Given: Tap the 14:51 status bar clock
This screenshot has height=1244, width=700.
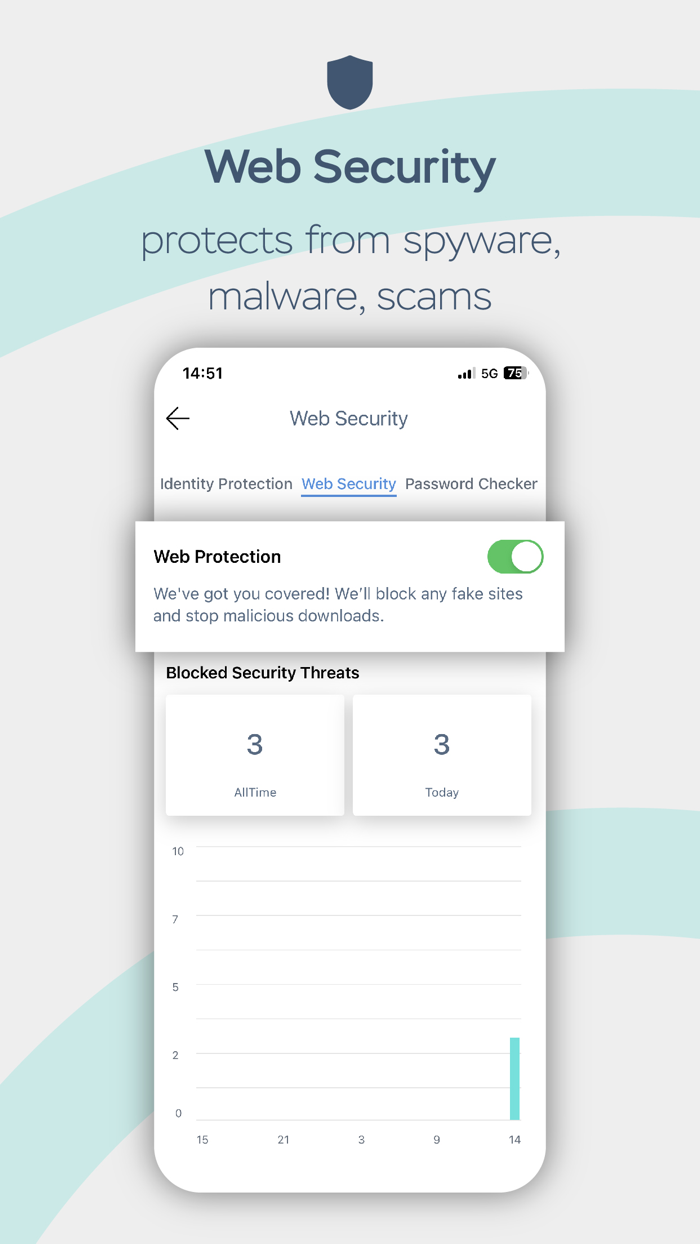Looking at the screenshot, I should coord(202,373).
